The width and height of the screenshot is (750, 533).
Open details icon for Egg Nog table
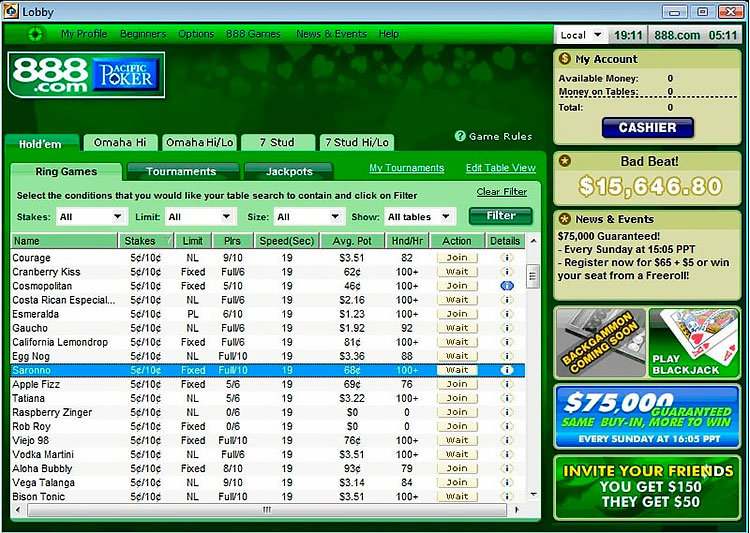(x=507, y=355)
